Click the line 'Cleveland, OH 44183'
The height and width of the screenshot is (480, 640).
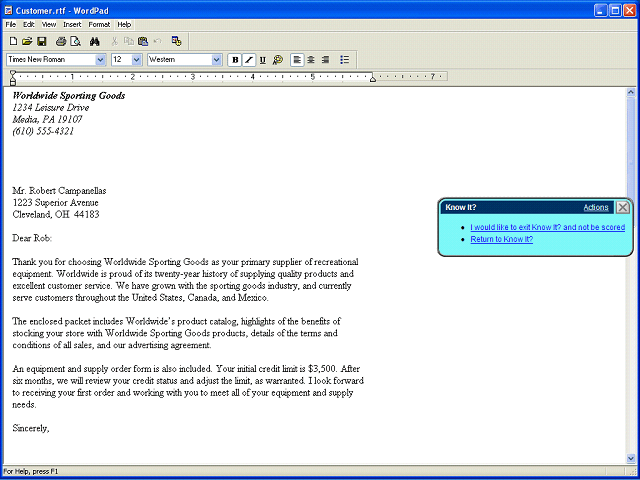coord(56,215)
